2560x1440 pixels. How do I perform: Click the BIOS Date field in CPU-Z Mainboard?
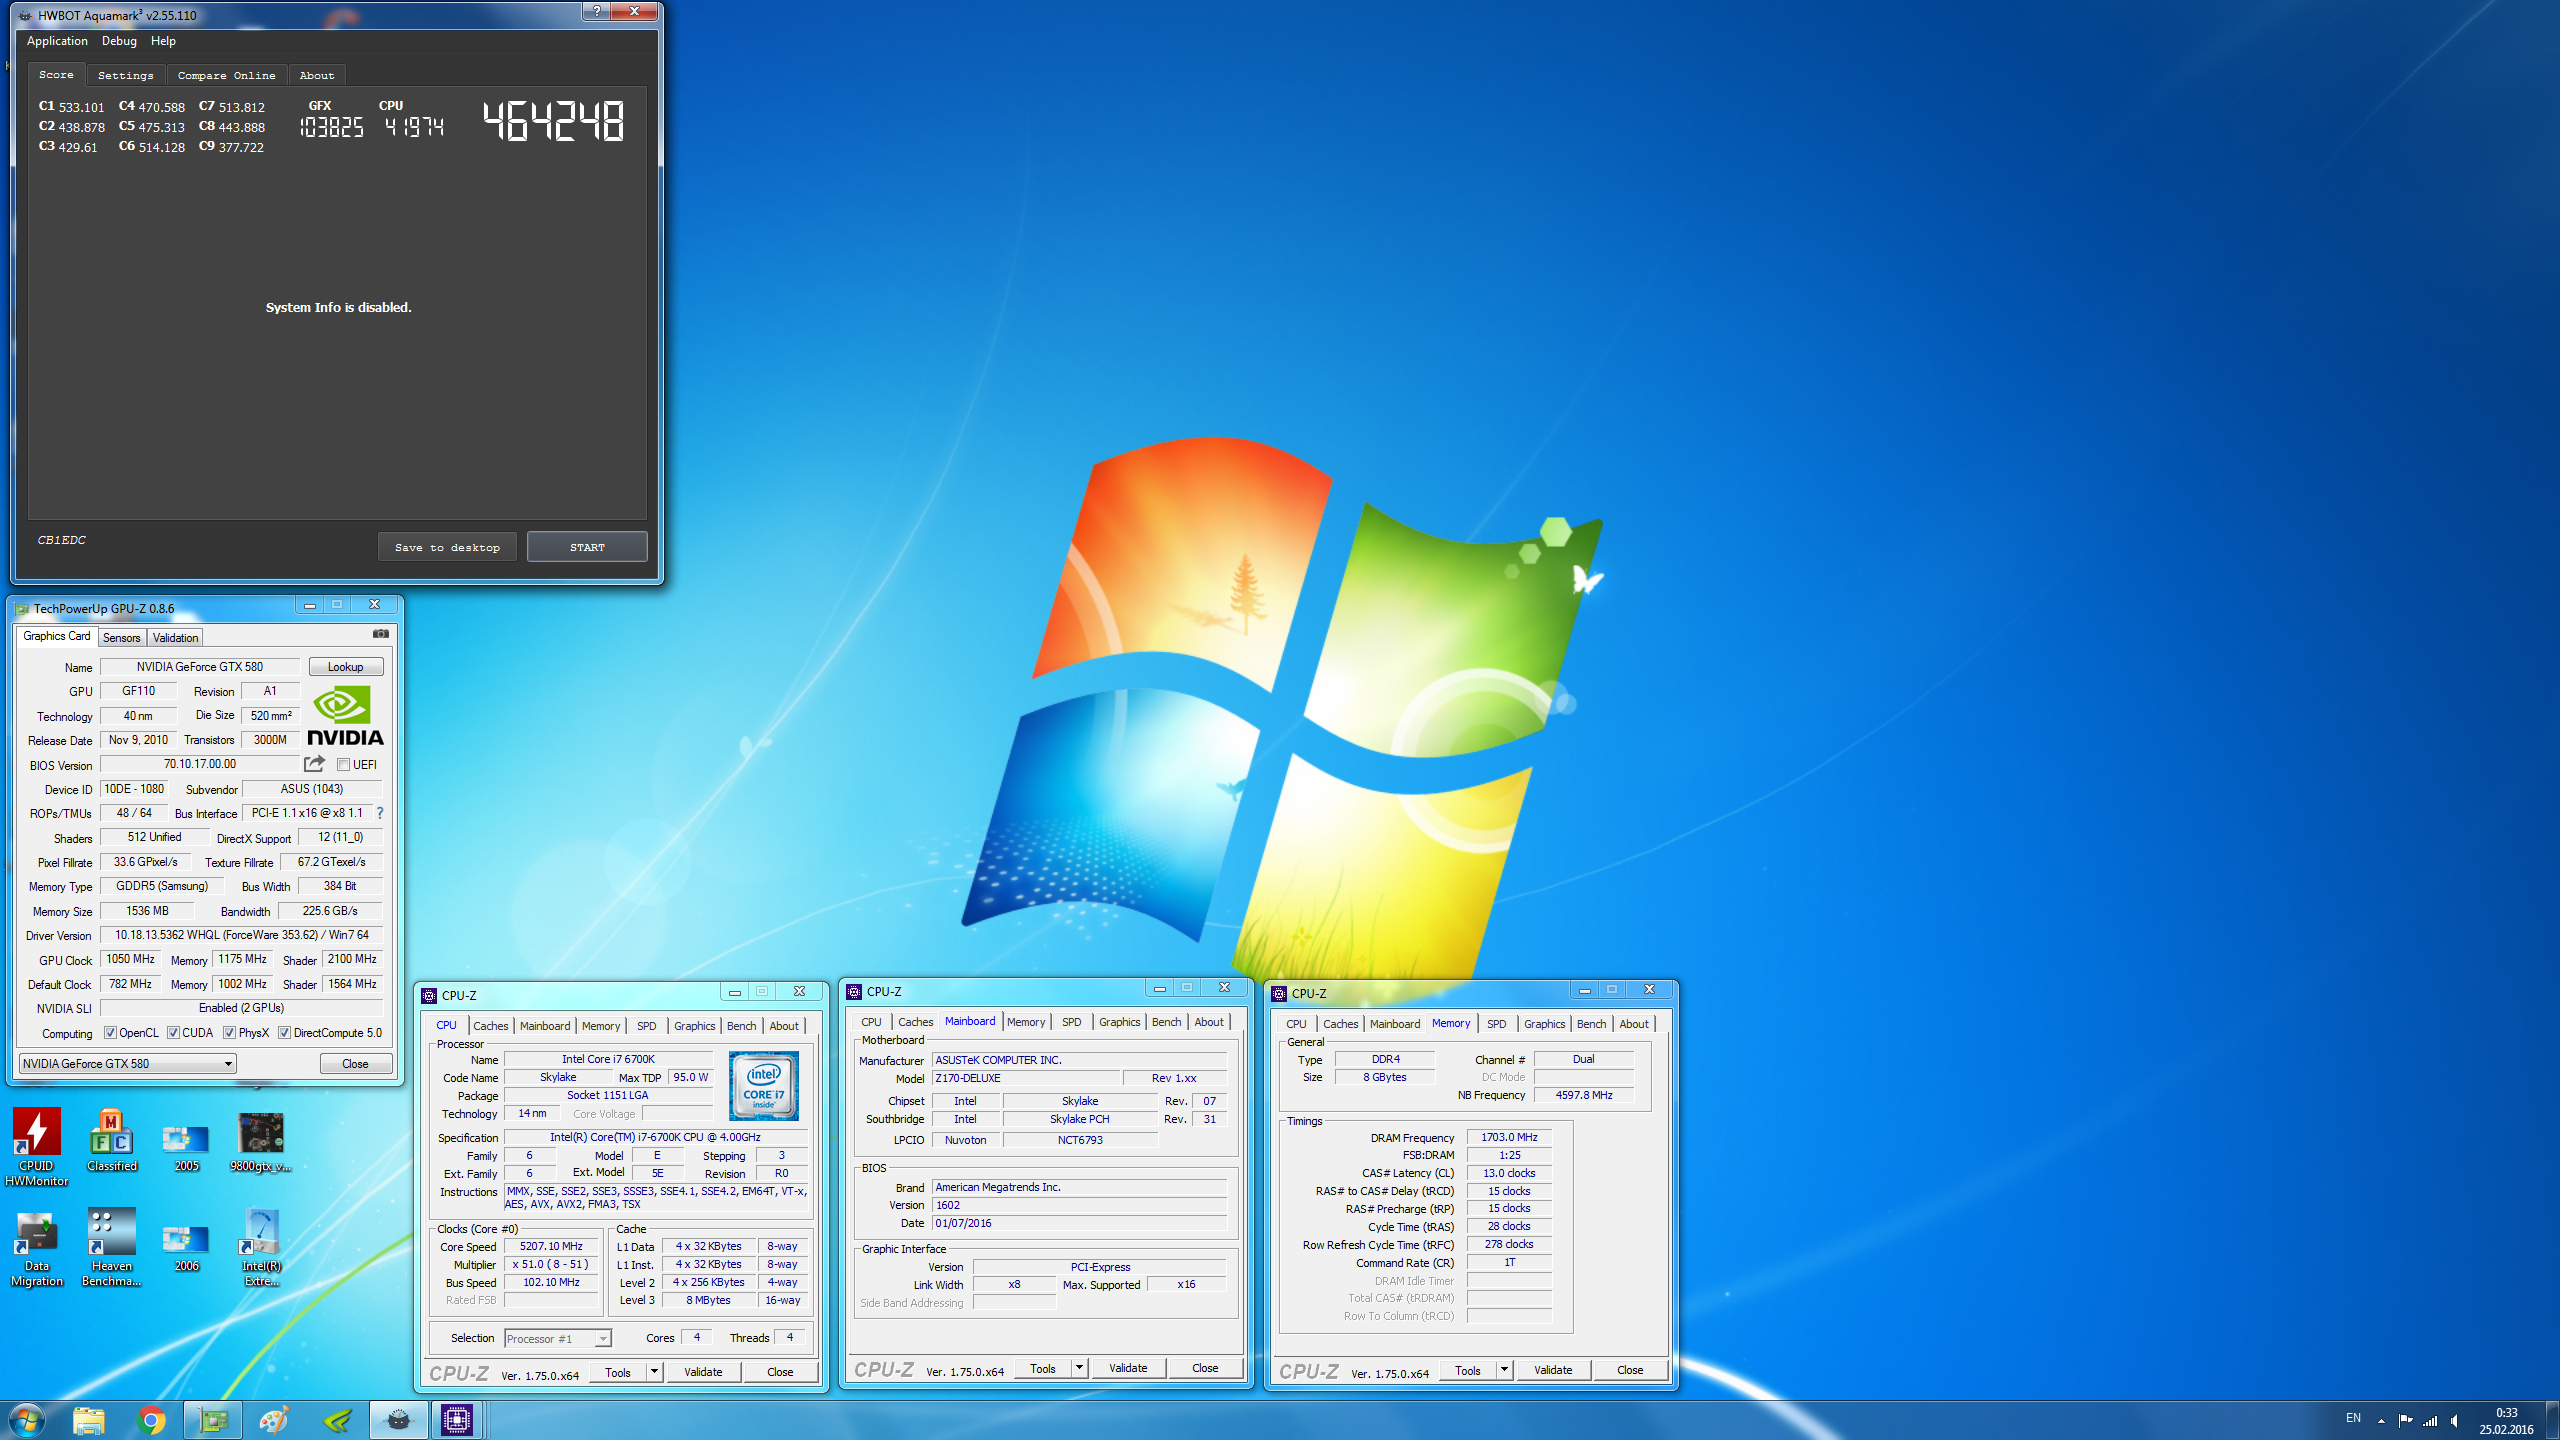[x=1079, y=1223]
